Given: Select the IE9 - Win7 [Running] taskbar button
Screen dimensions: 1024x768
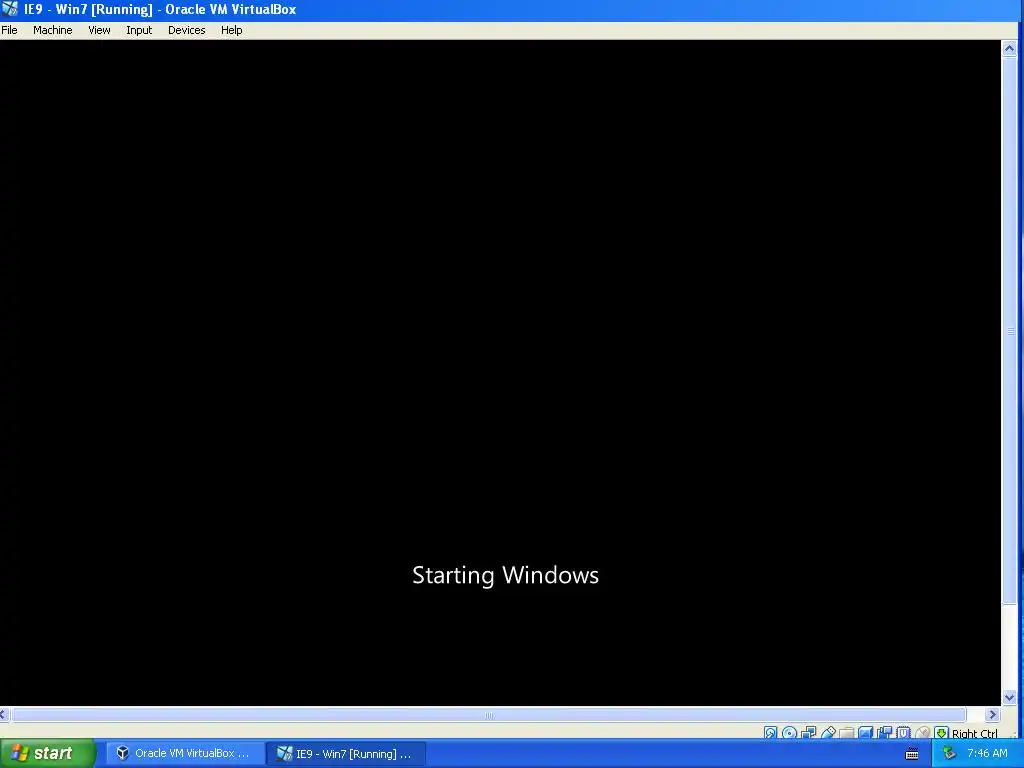Looking at the screenshot, I should pos(347,753).
